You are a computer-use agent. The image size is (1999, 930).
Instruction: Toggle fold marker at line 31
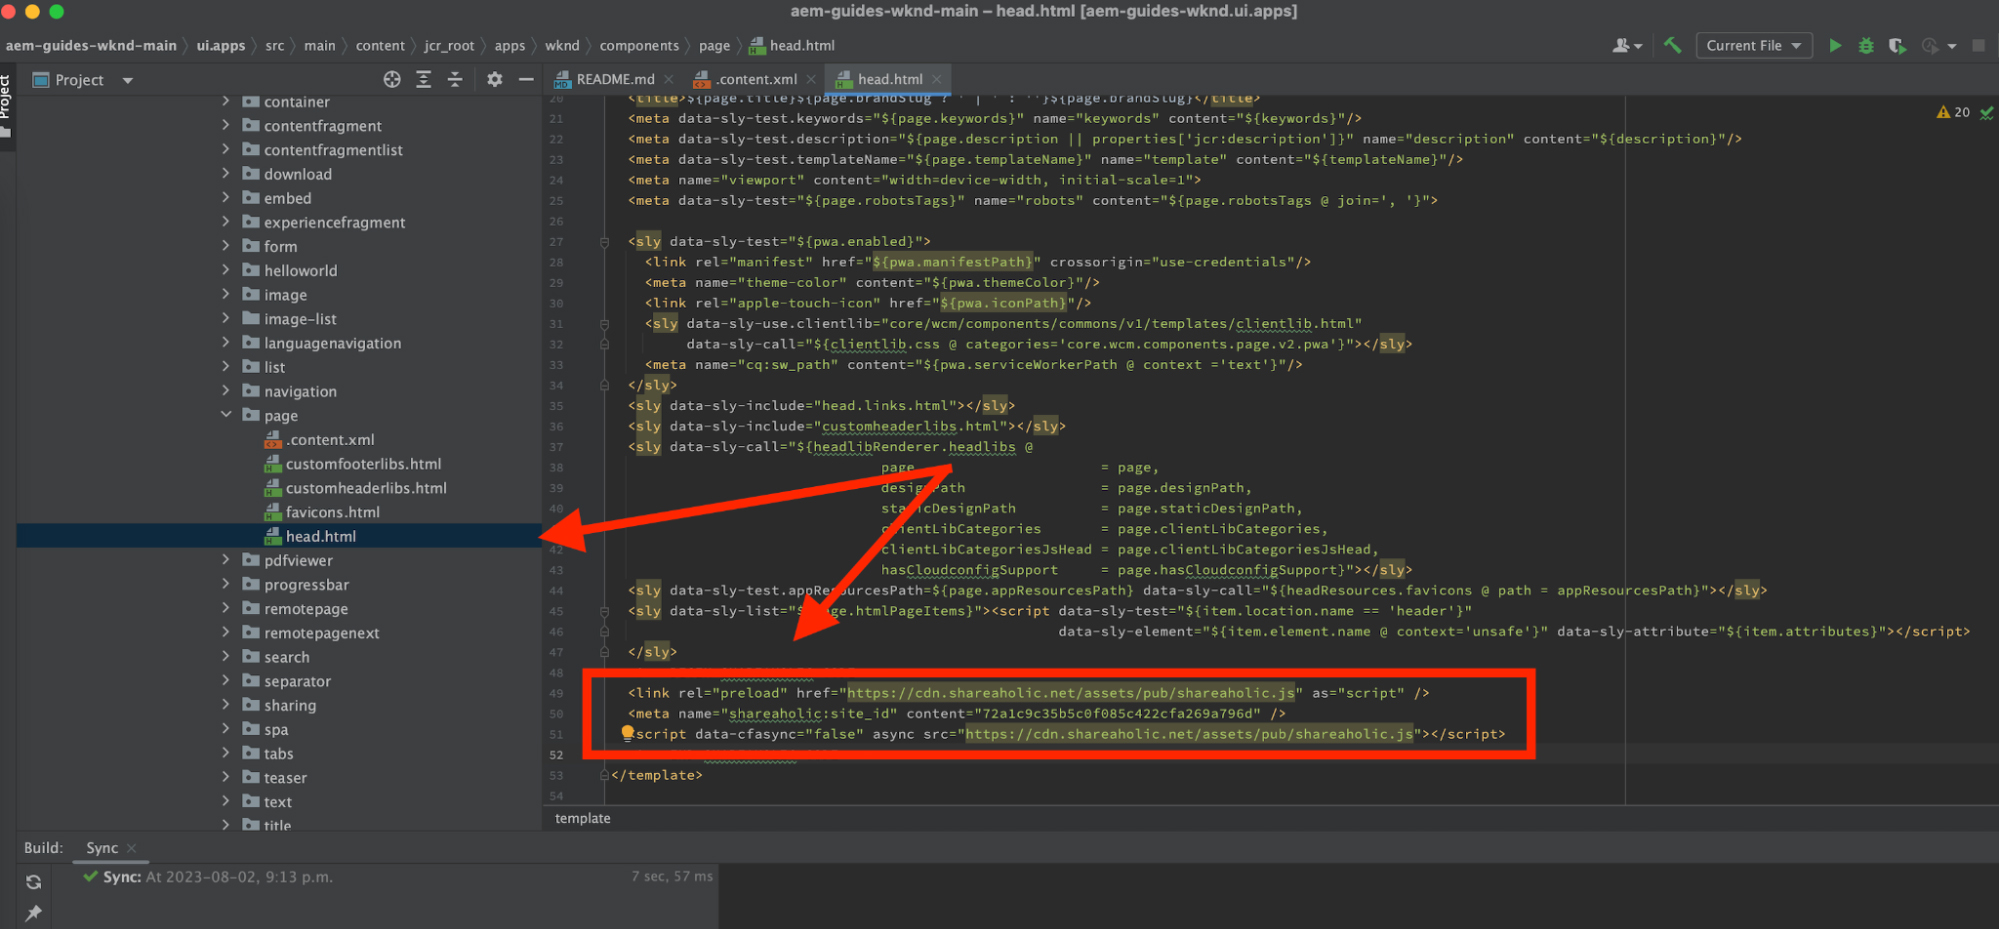click(x=604, y=323)
